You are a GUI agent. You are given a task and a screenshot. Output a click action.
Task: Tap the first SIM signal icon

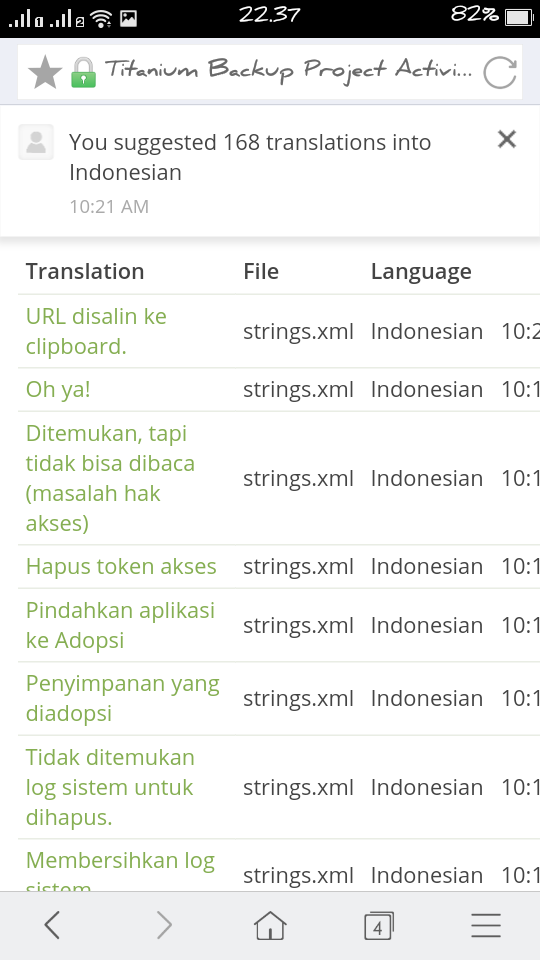pos(26,18)
